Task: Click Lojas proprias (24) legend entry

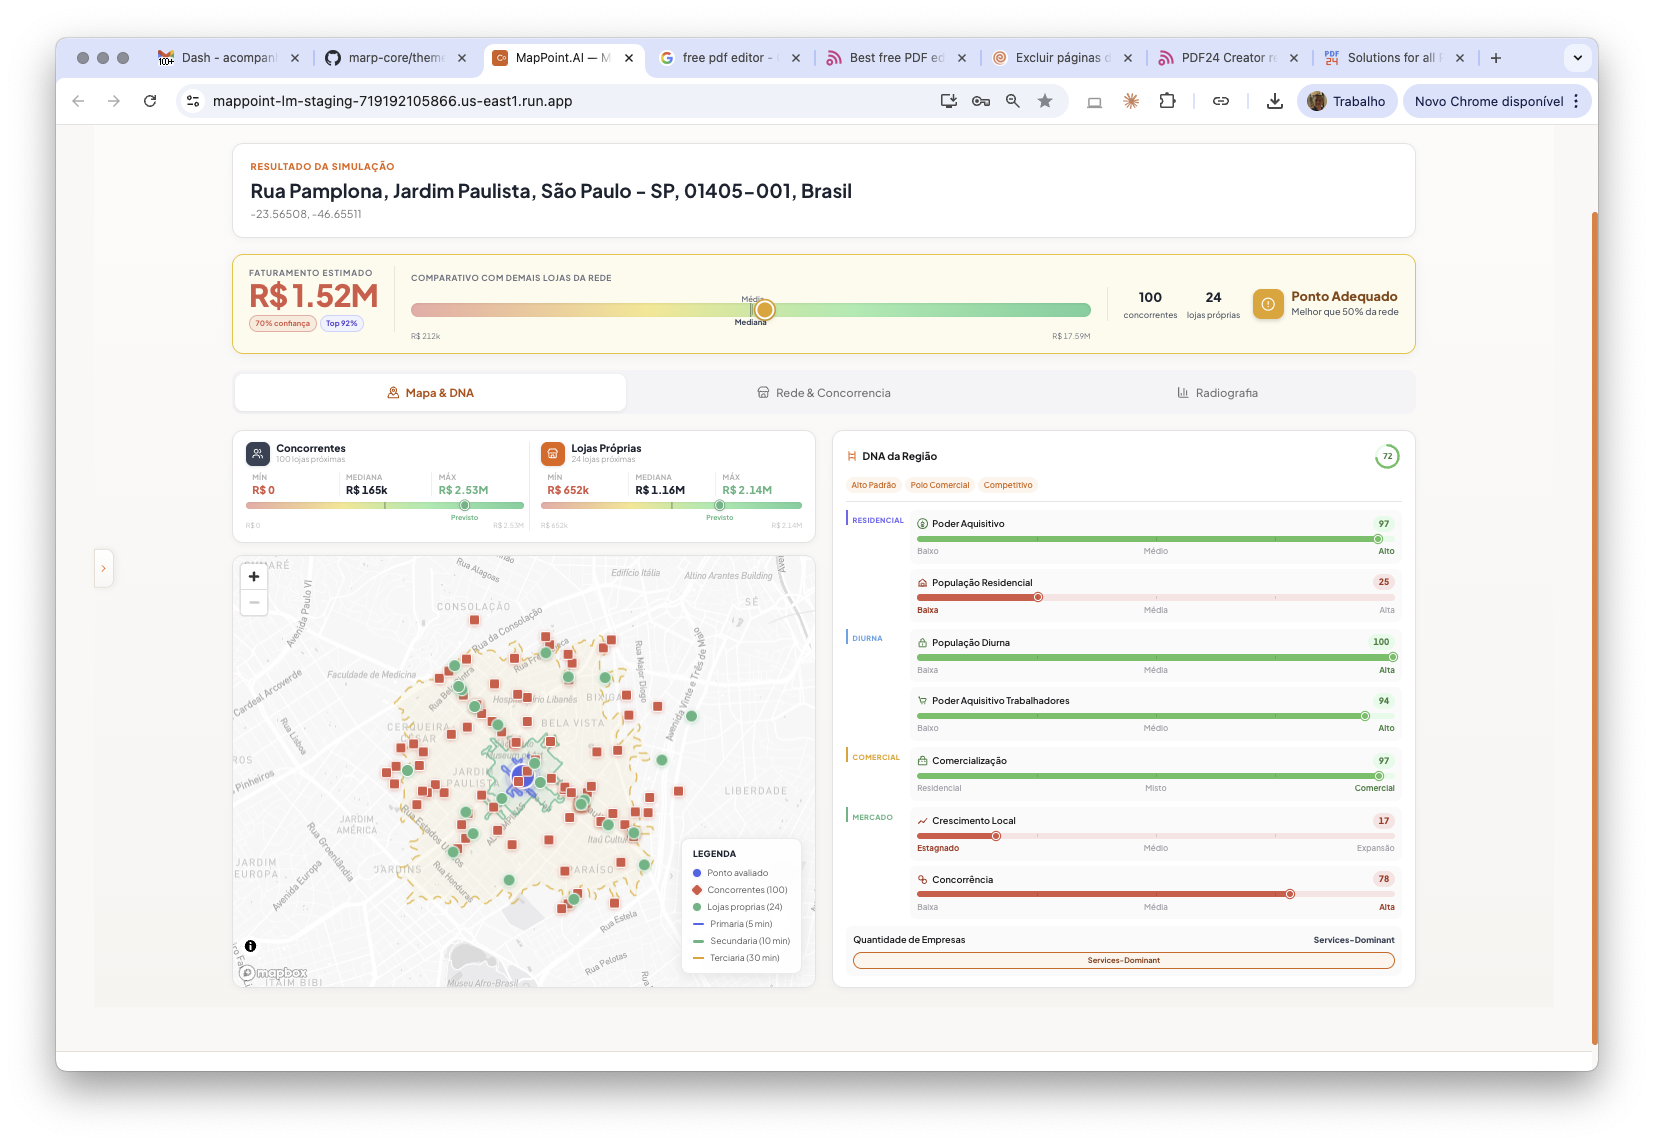Action: tap(738, 907)
